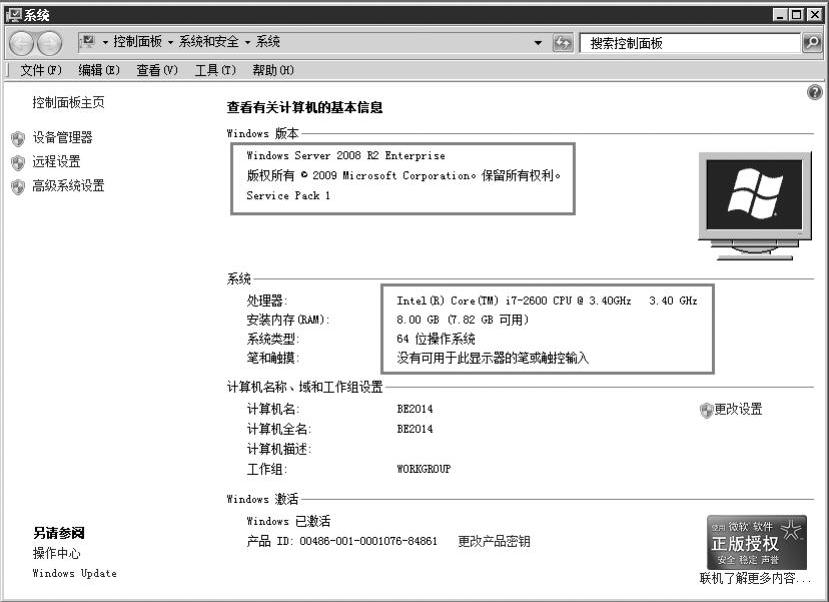The image size is (829, 602).
Task: Open 高级系统设置 link
Action: pos(68,186)
